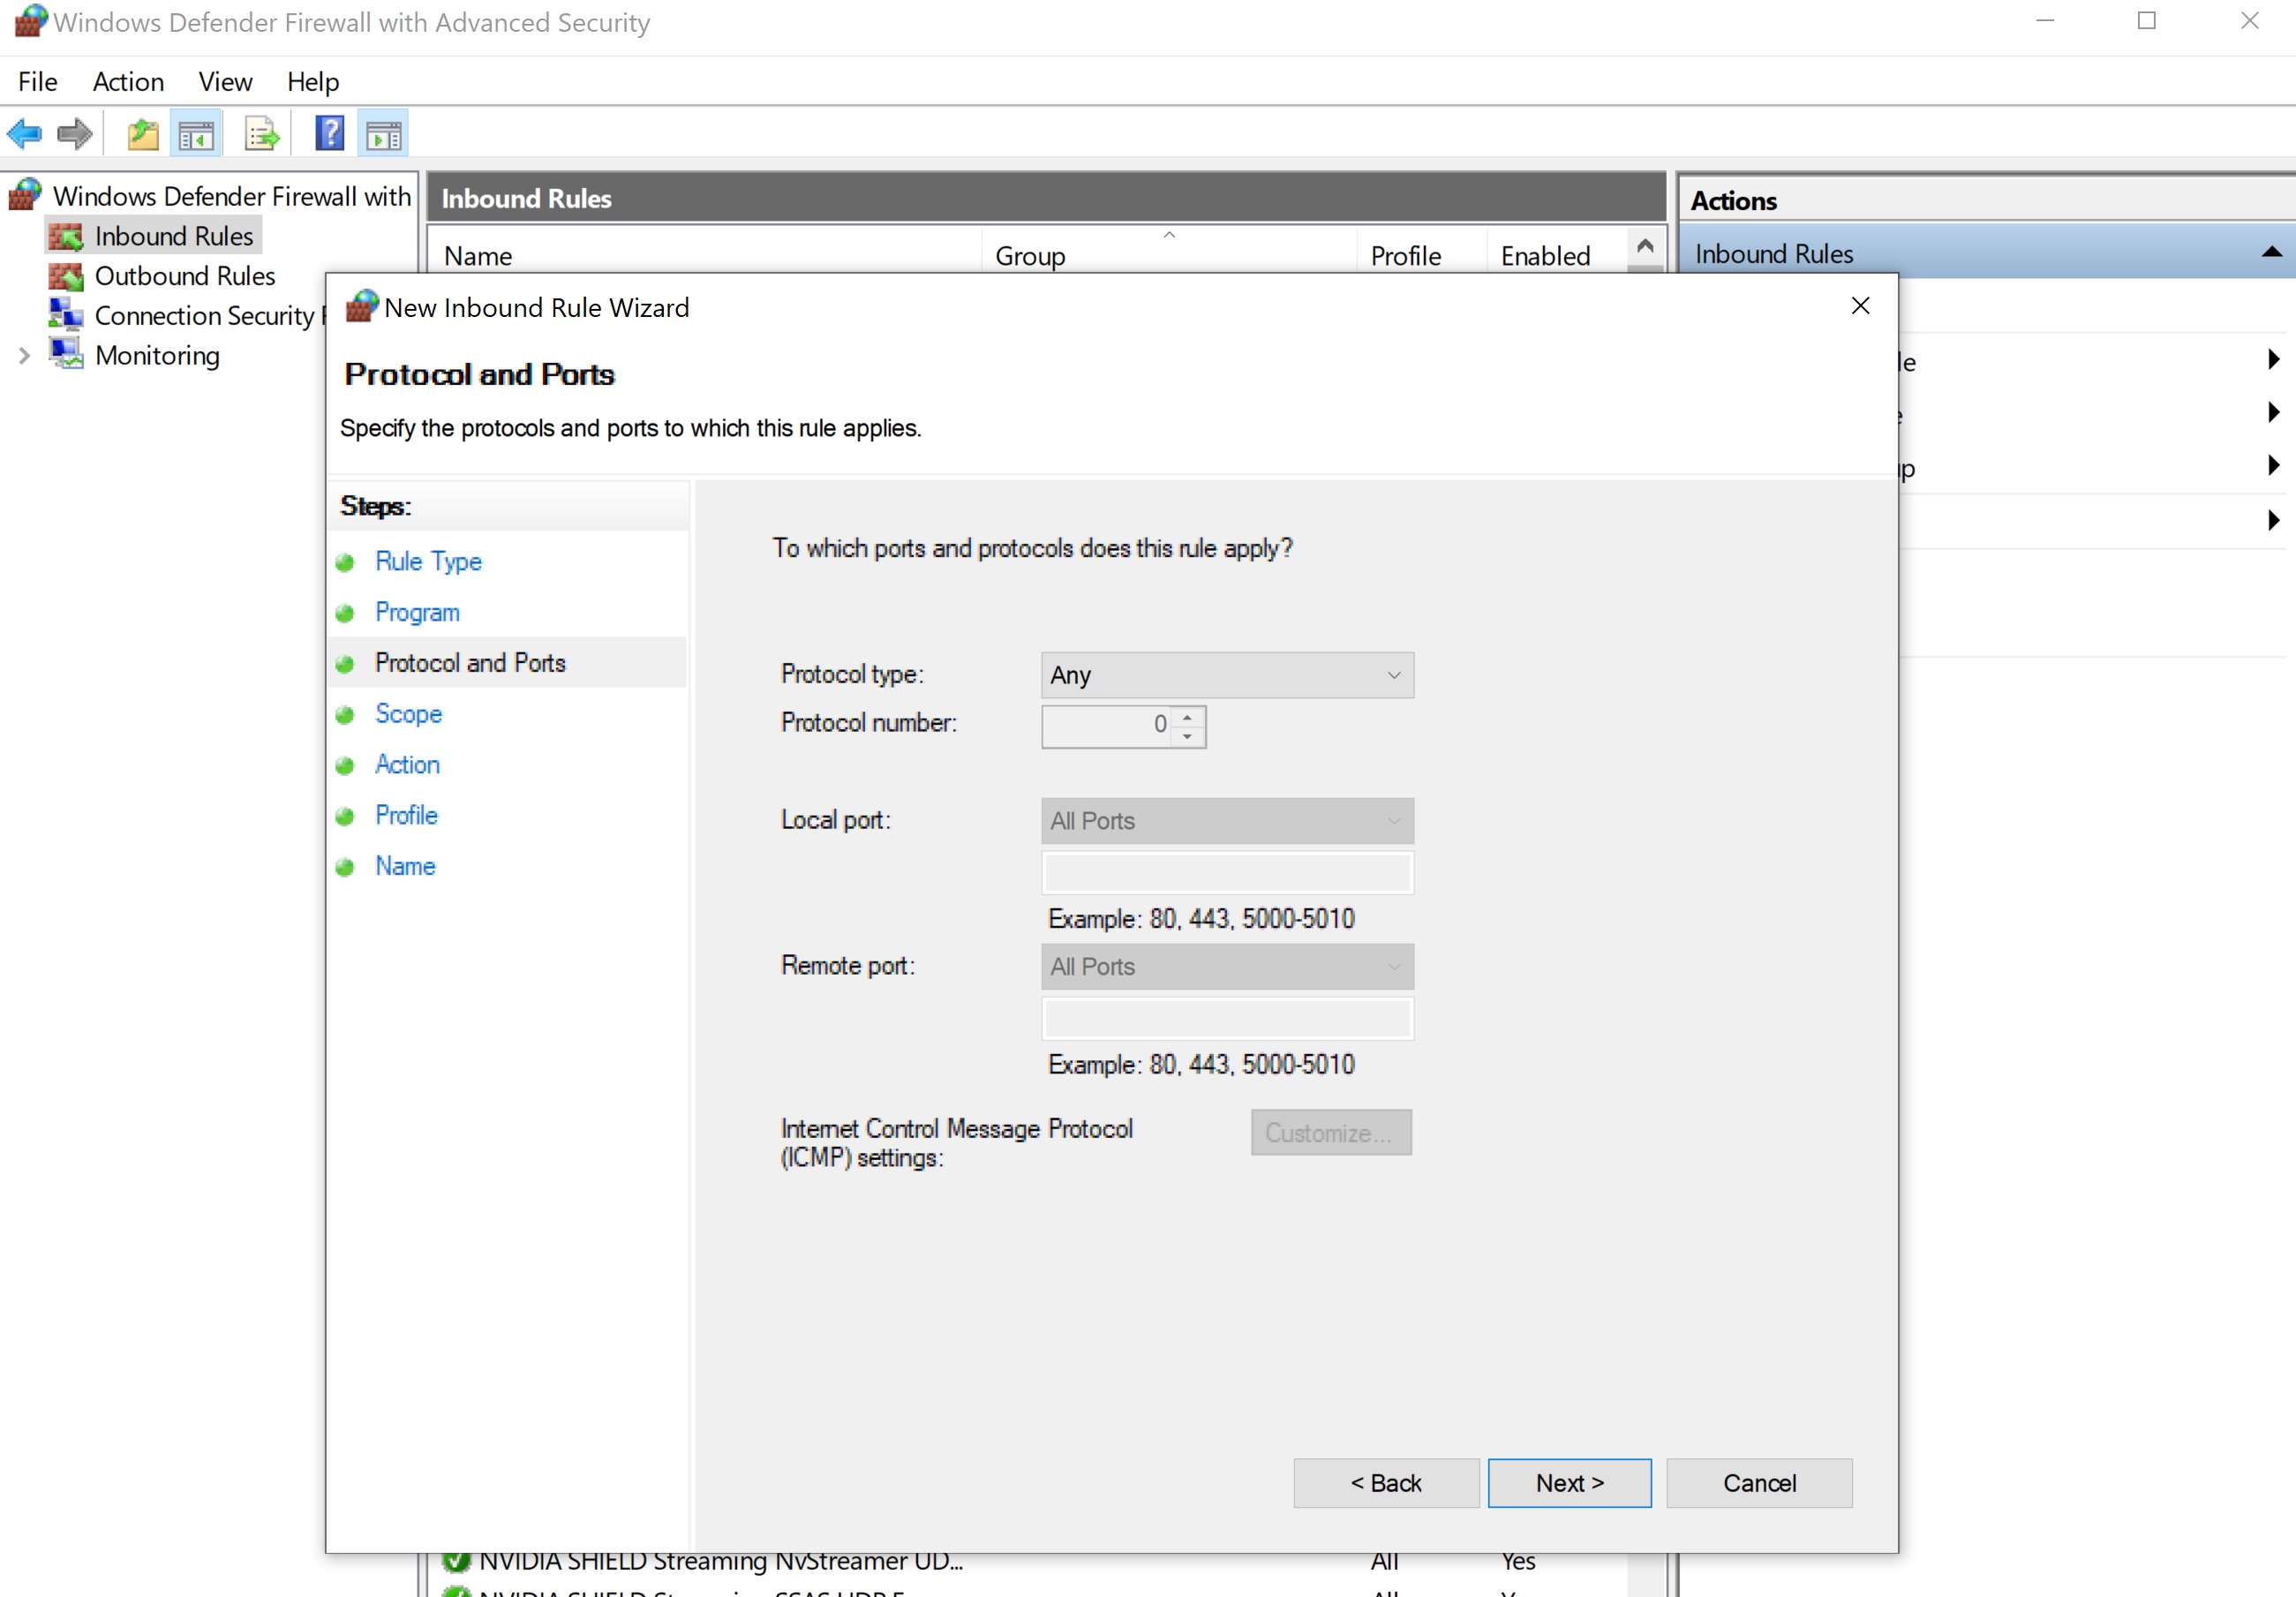Click the Connection Security Rules tree icon
Screen dimensions: 2296x1597
[x=66, y=316]
